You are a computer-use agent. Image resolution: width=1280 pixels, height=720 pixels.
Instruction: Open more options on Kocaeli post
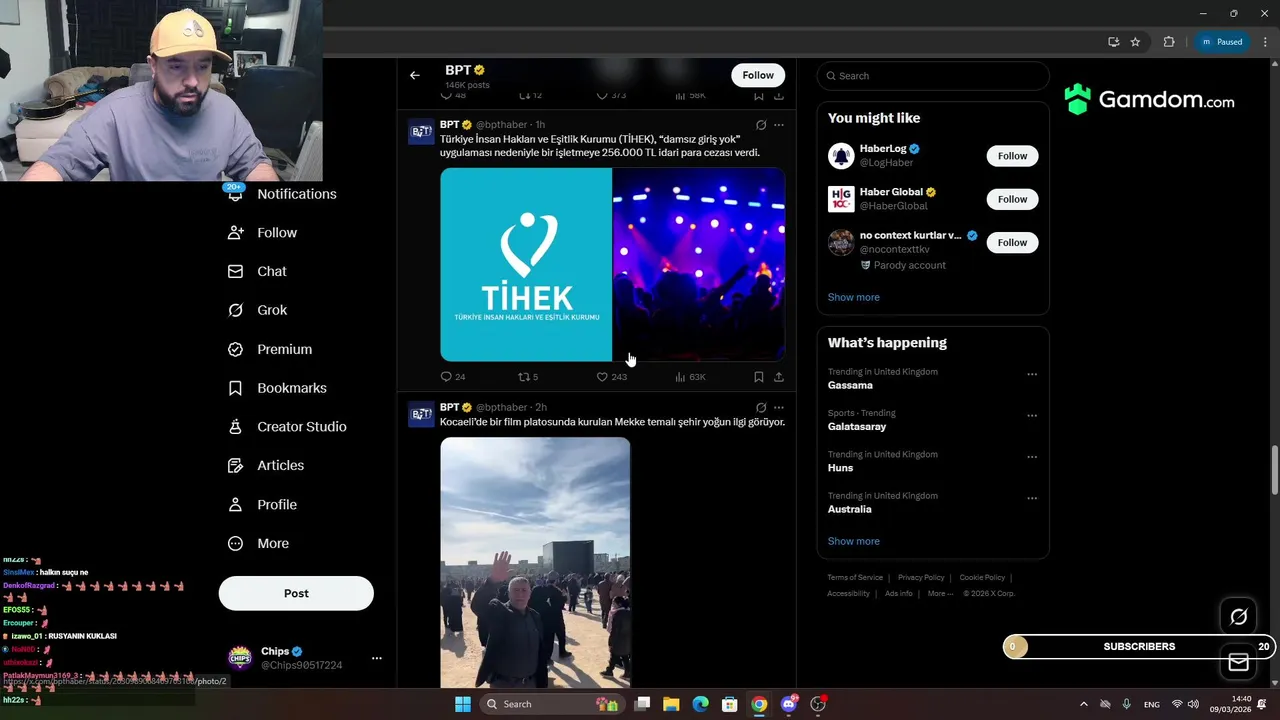779,407
